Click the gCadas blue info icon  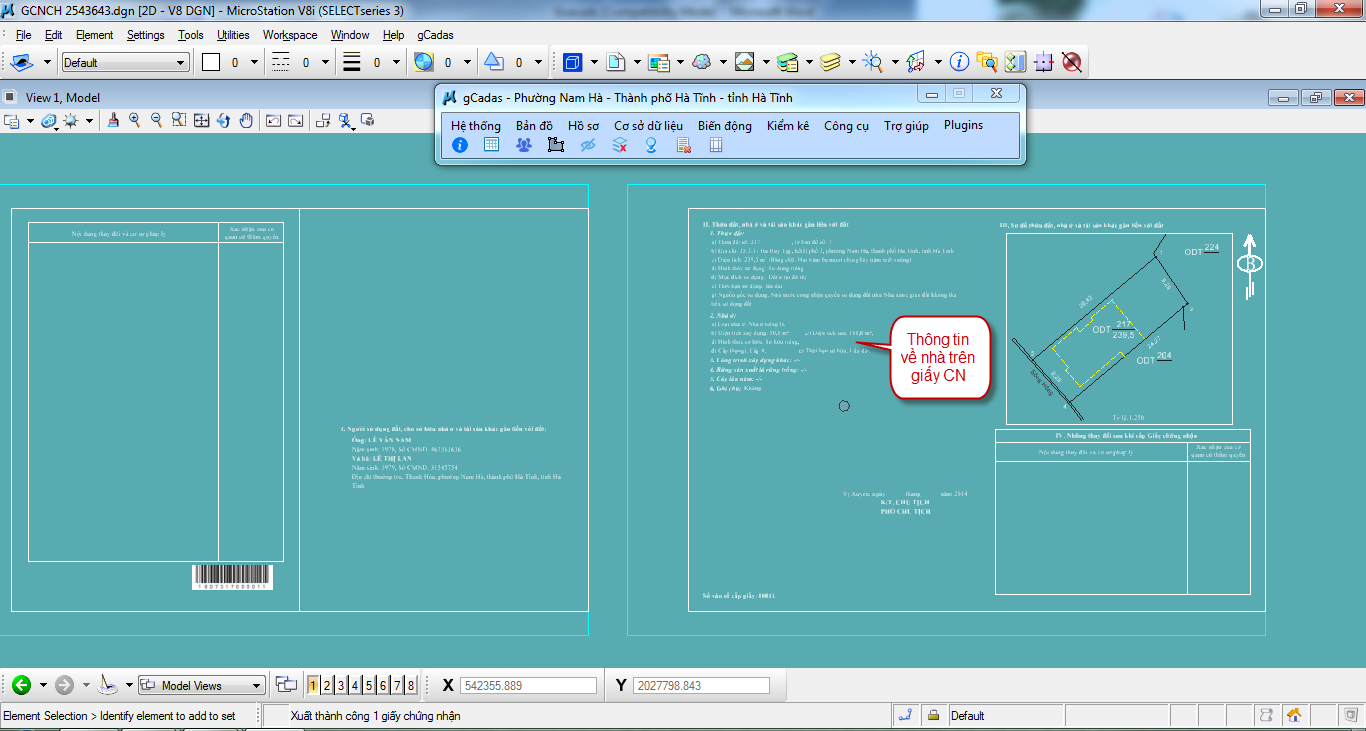[460, 145]
